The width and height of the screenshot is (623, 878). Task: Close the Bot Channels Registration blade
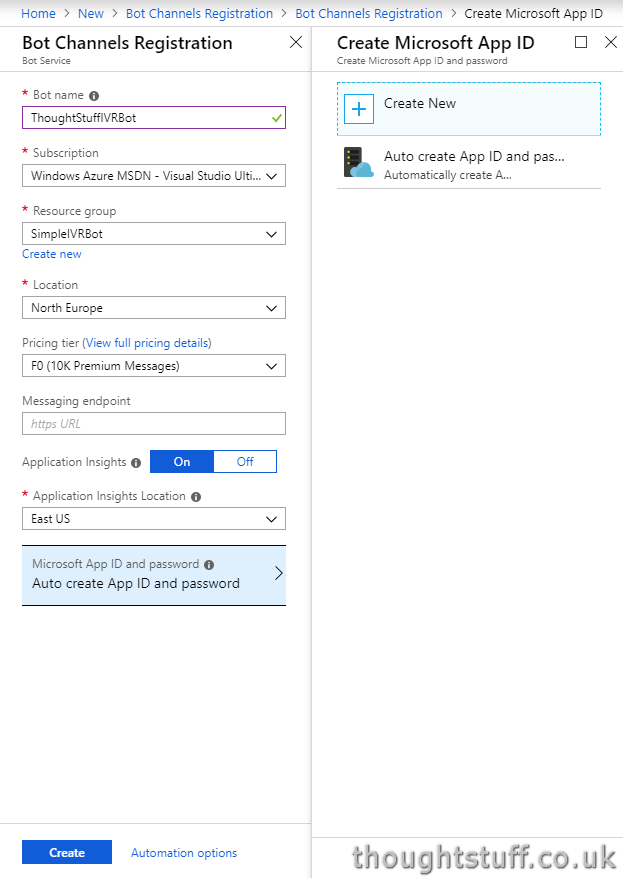(x=296, y=42)
